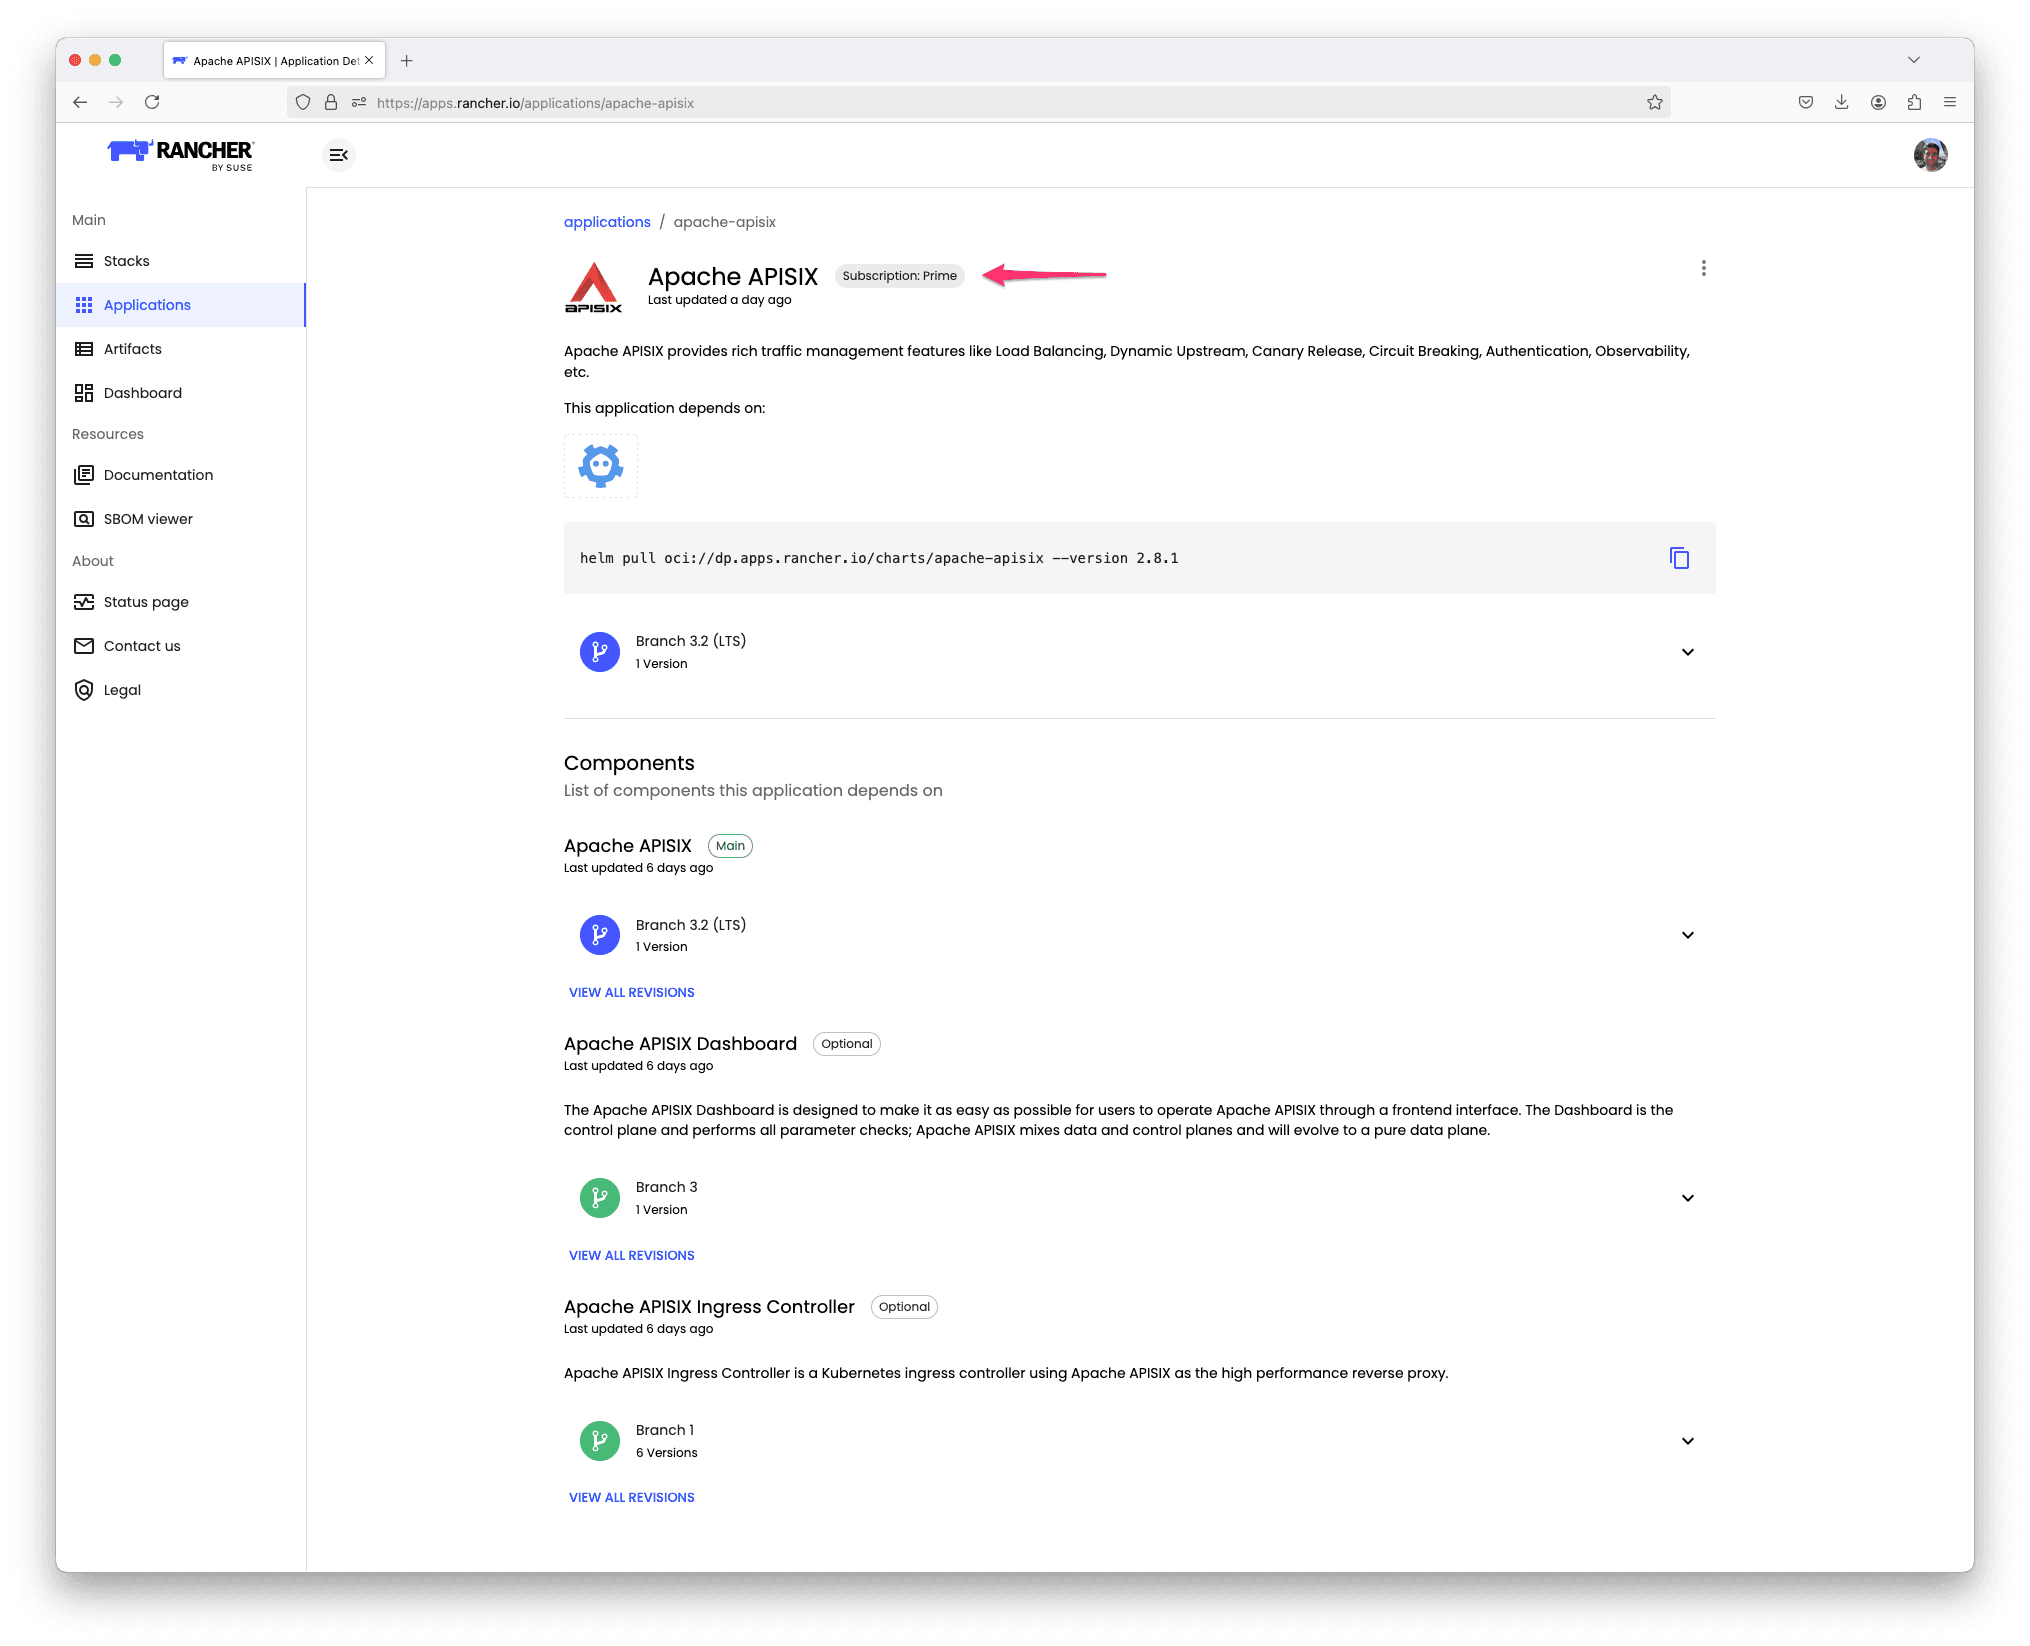The image size is (2030, 1646).
Task: Open the SBOM viewer
Action: [x=147, y=518]
